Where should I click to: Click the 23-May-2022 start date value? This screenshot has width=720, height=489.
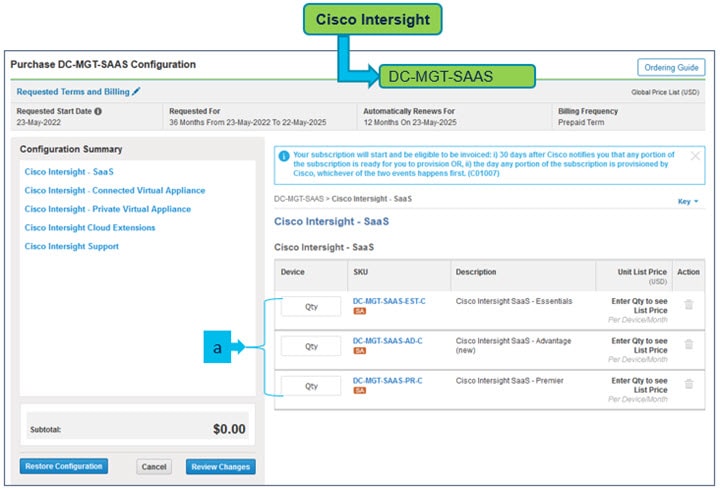(x=39, y=123)
